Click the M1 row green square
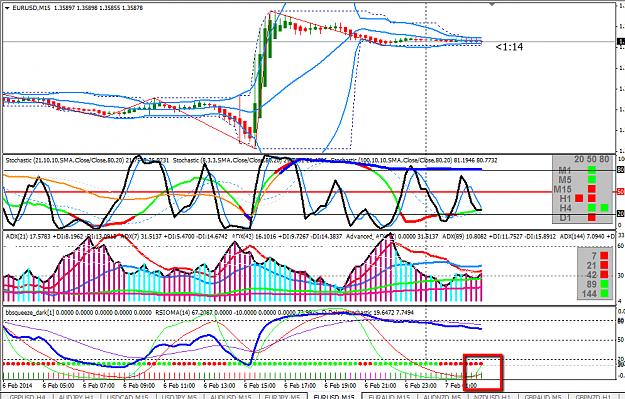 click(x=592, y=170)
